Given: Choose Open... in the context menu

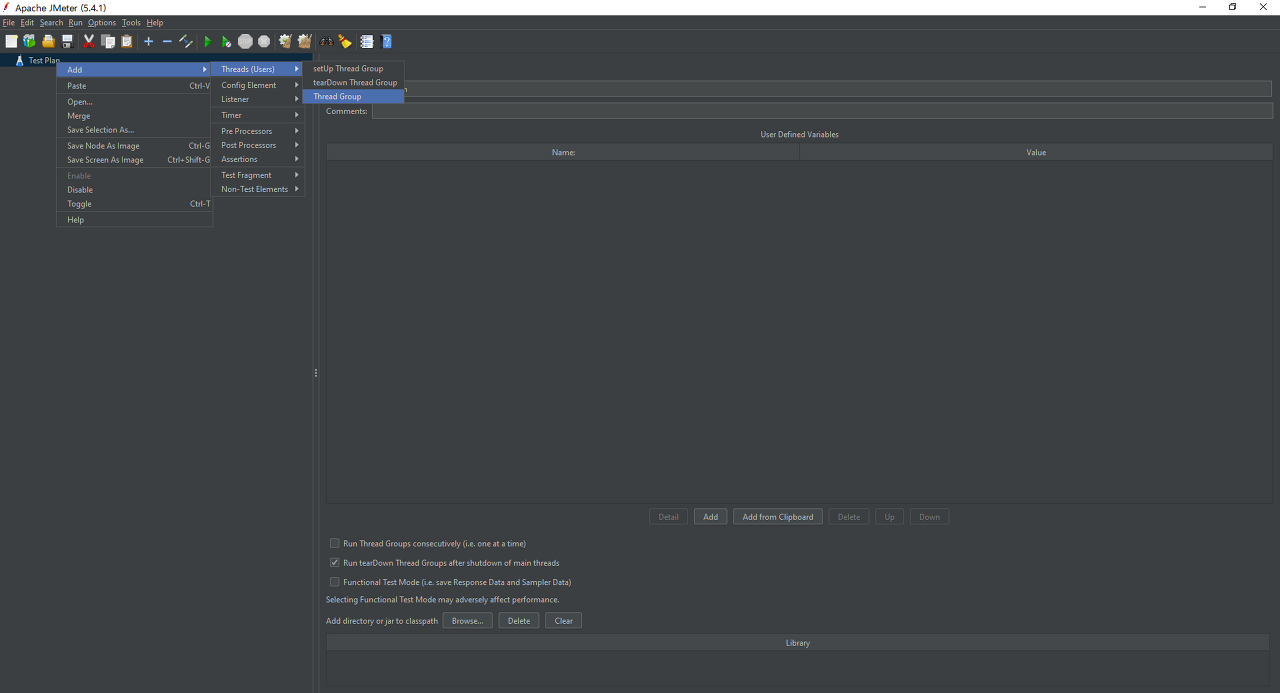Looking at the screenshot, I should click(135, 102).
